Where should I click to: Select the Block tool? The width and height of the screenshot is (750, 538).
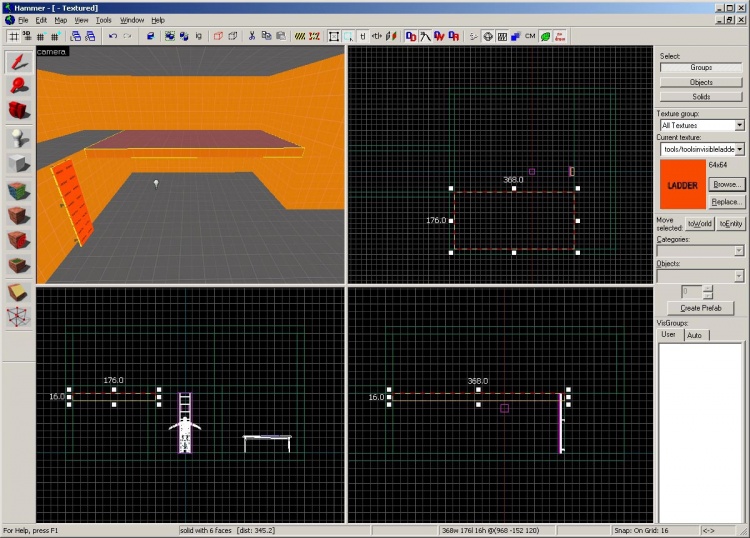(19, 163)
